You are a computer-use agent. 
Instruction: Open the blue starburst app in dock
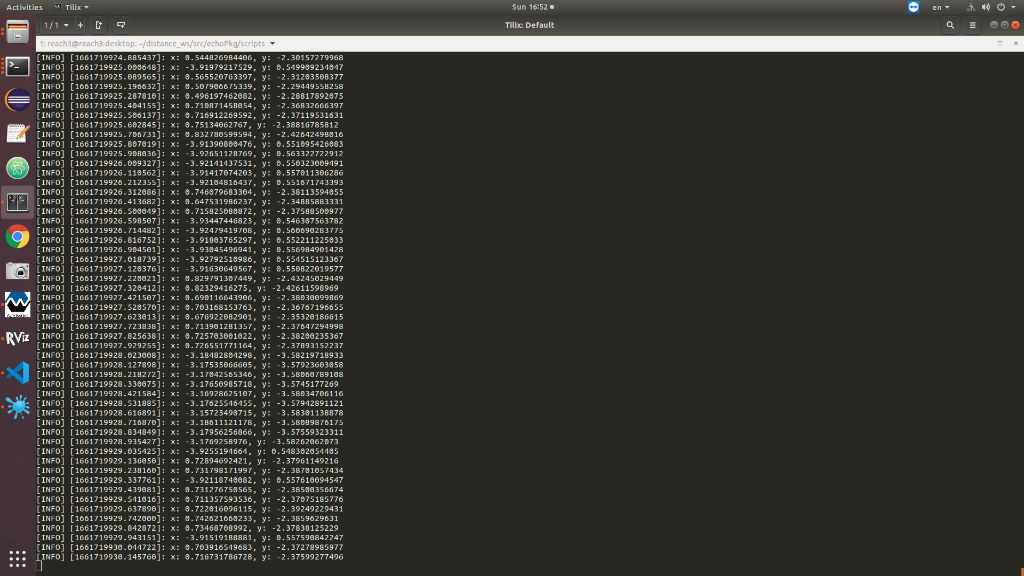point(18,406)
